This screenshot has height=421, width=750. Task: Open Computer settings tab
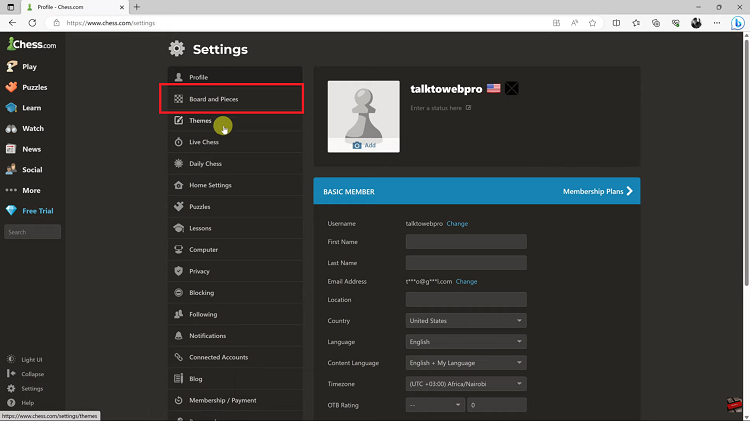click(235, 250)
